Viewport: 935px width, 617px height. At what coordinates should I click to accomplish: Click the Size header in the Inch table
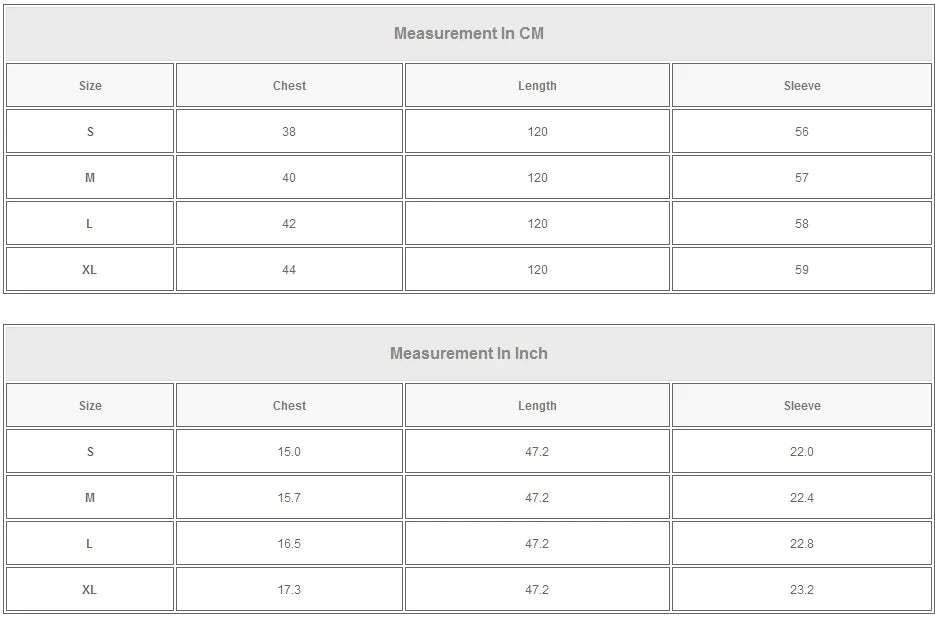click(x=90, y=406)
